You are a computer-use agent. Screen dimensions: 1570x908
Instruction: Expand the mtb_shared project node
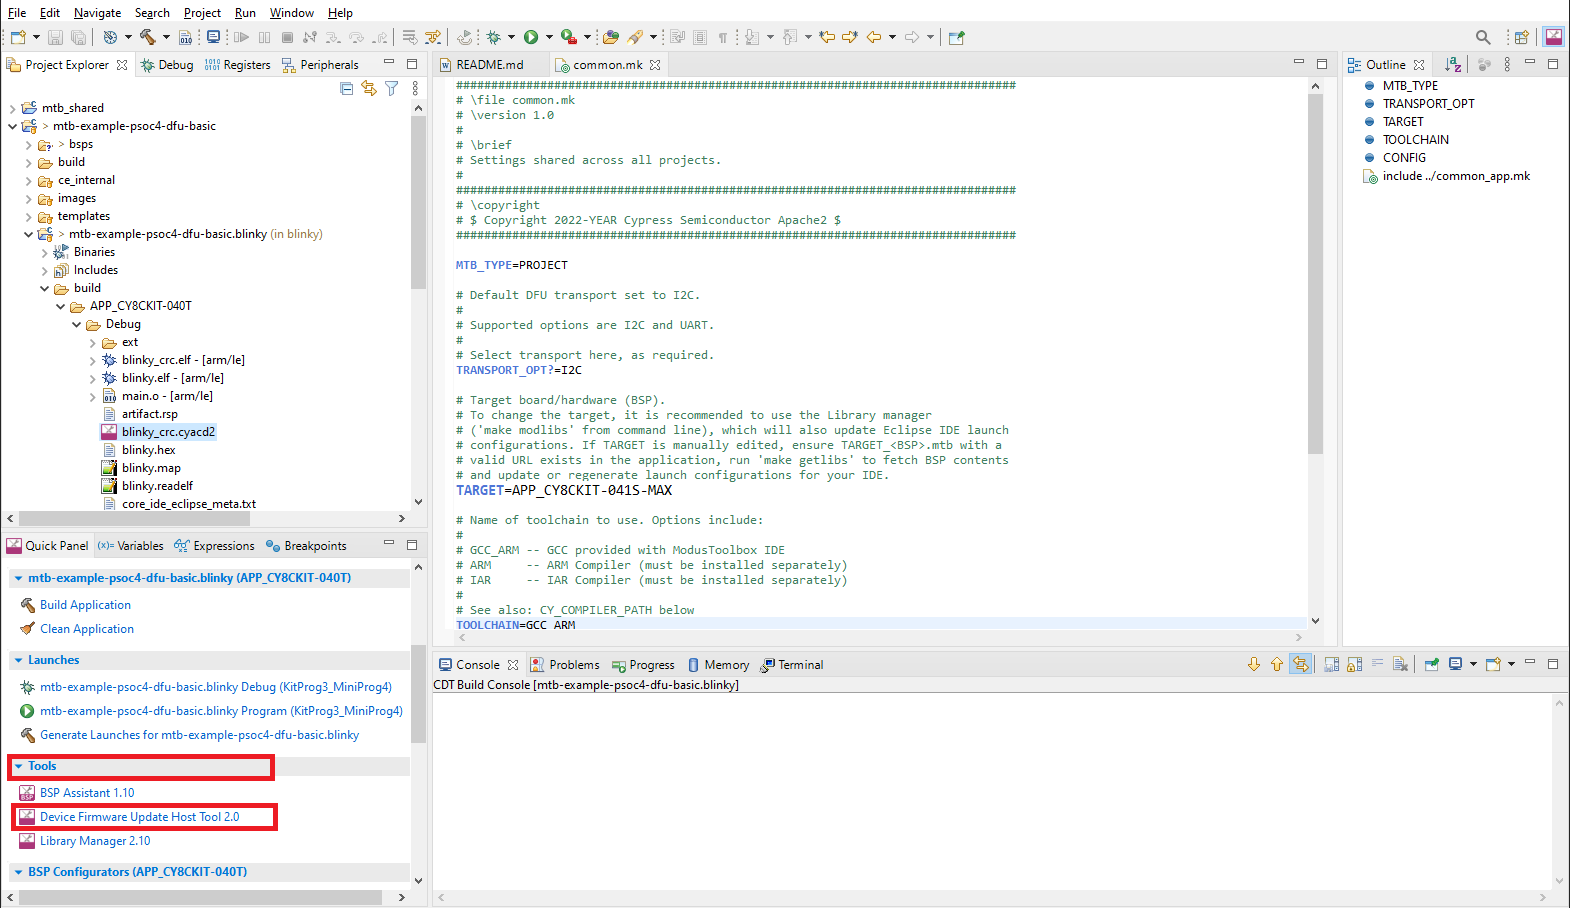12,108
